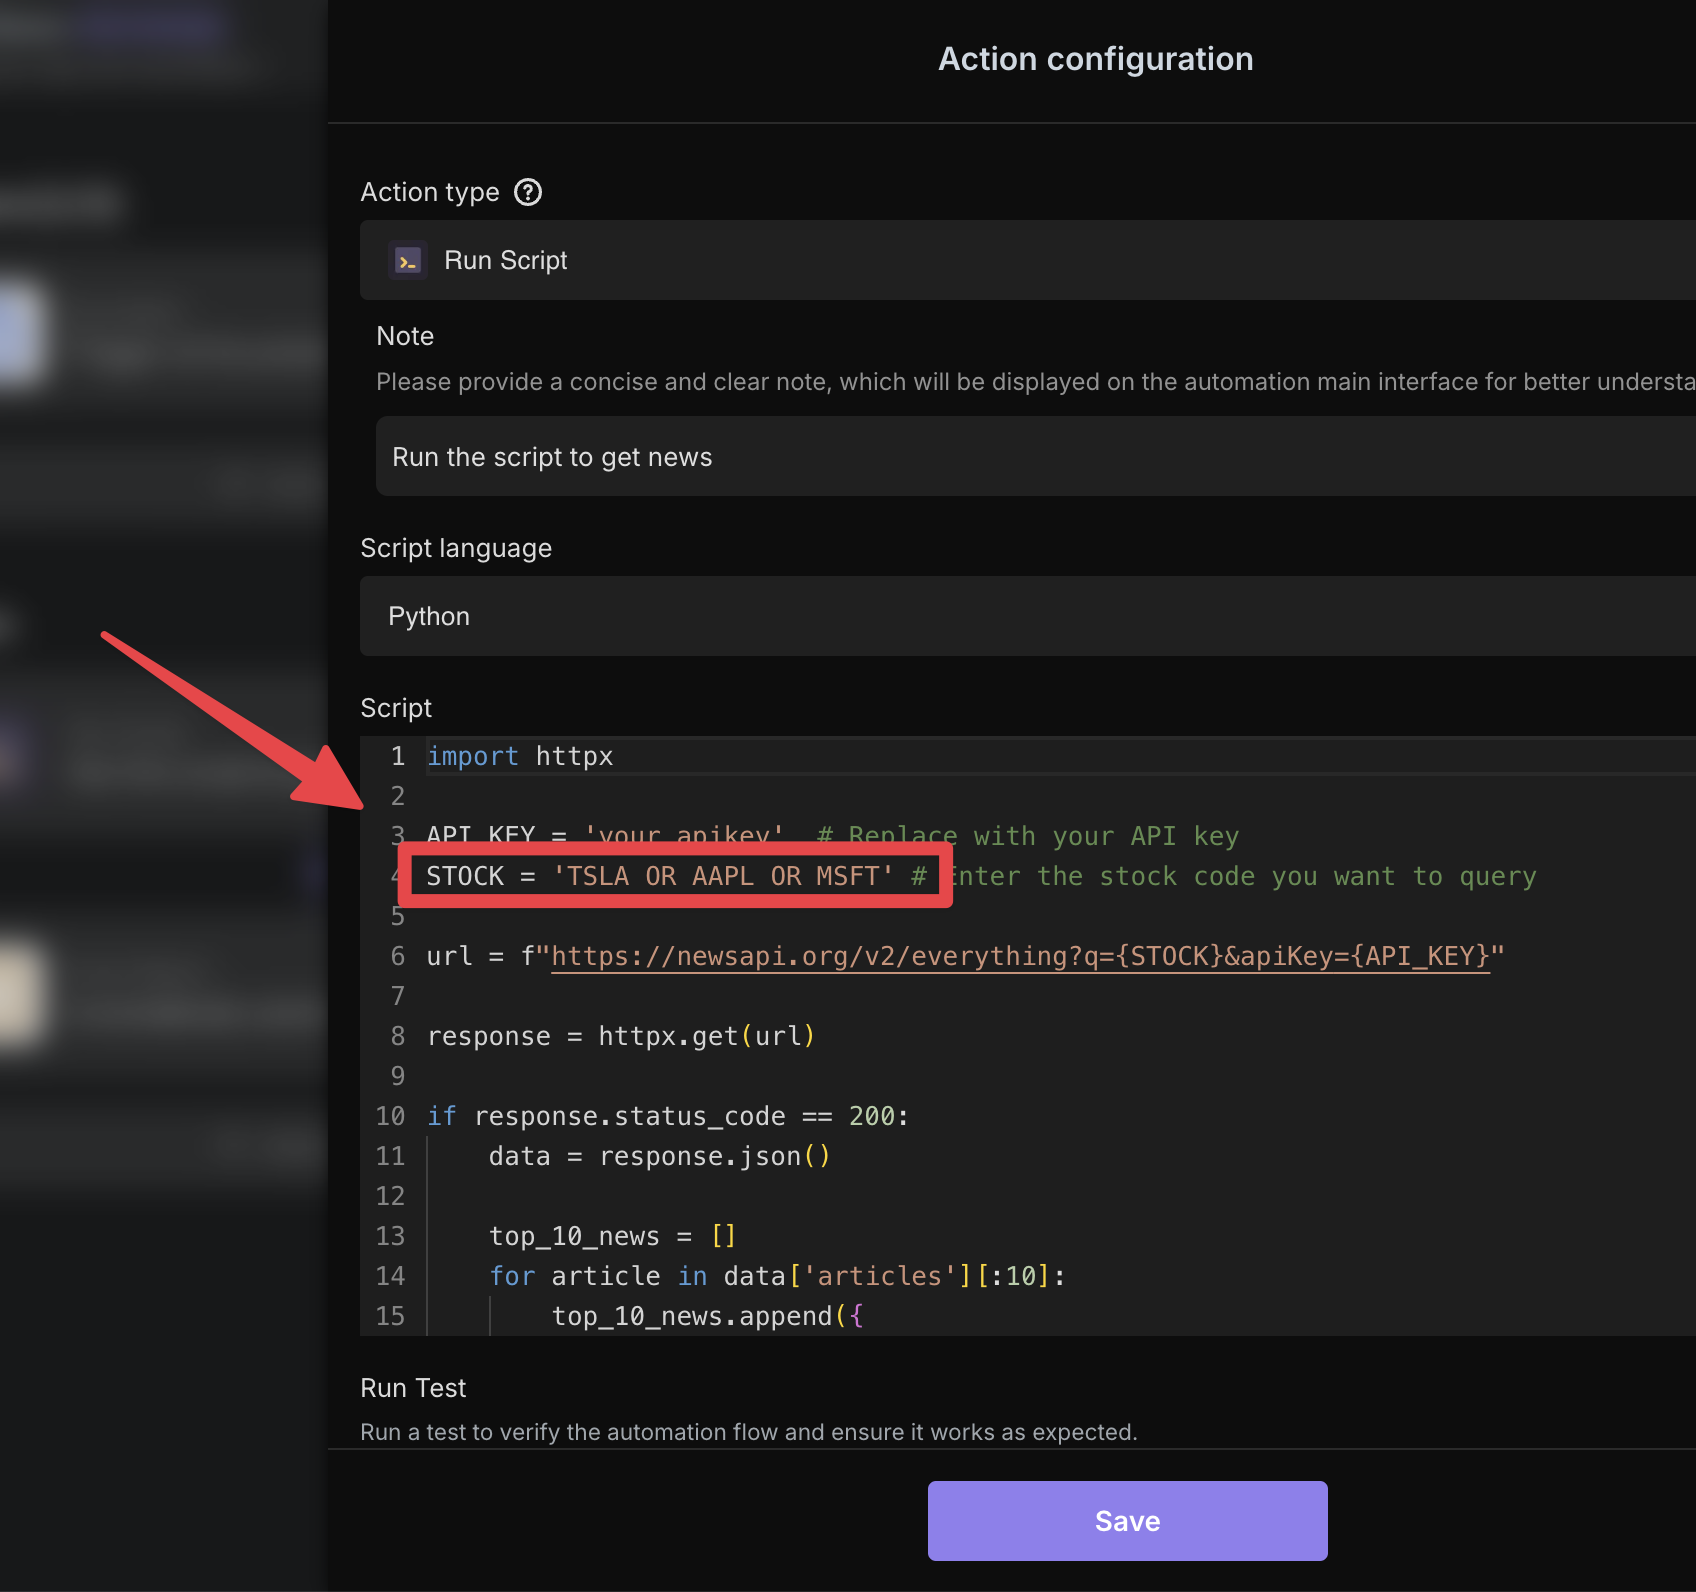Click the 'top_10_news.append({' line
Viewport: 1696px width, 1592px height.
(707, 1316)
